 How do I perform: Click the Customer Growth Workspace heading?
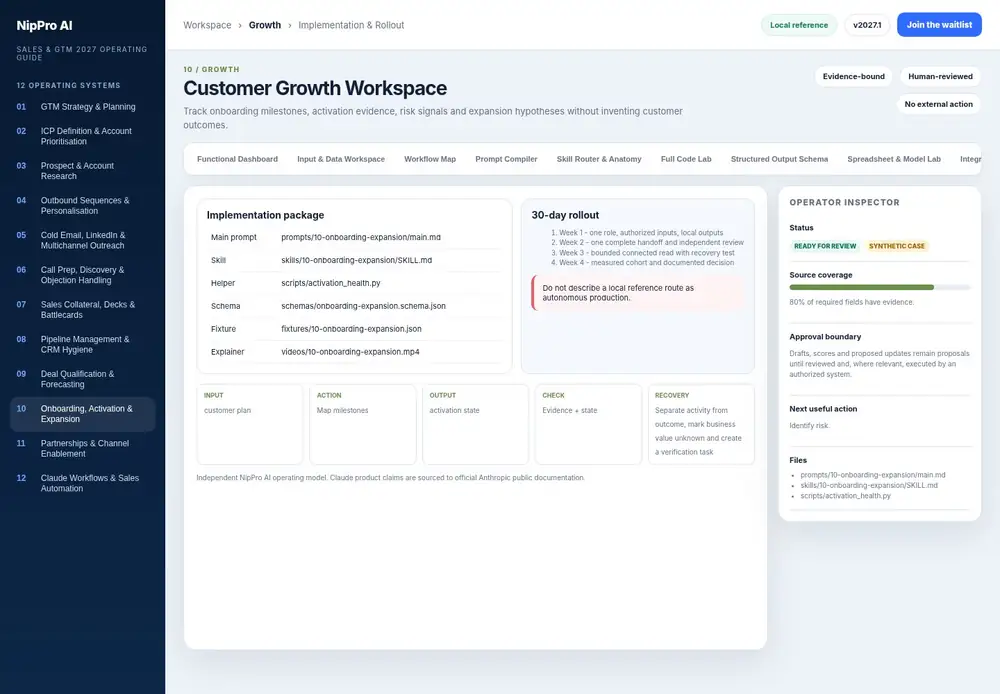315,88
